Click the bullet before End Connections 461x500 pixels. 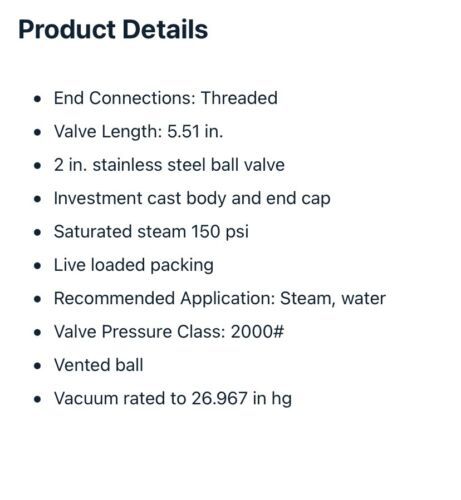[38, 99]
